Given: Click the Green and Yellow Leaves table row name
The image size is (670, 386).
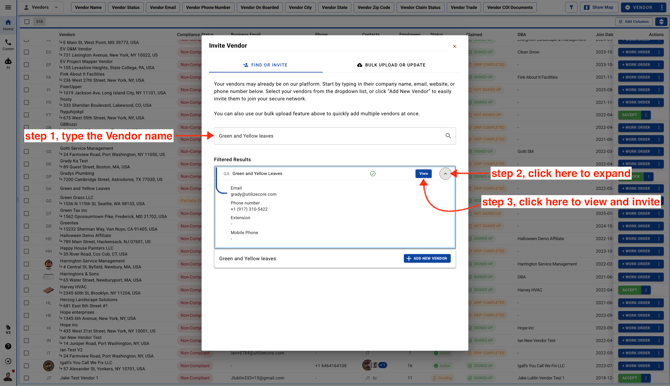Looking at the screenshot, I should 85,189.
